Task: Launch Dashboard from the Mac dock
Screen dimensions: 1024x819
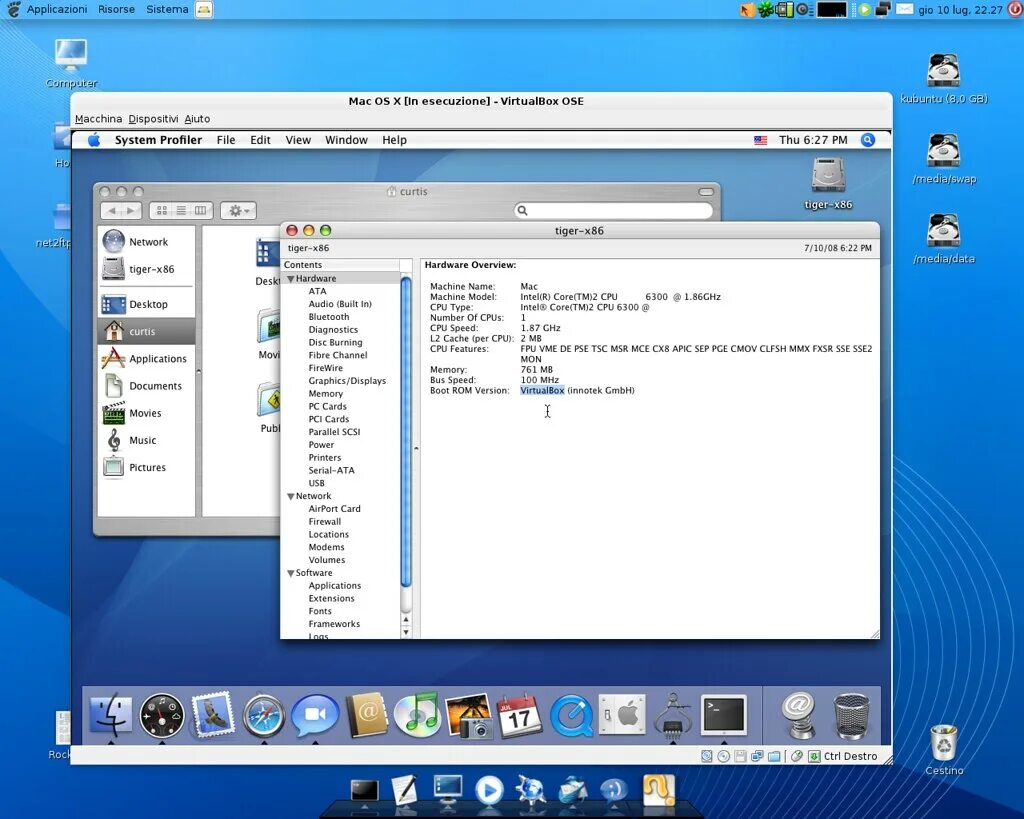Action: pyautogui.click(x=162, y=716)
